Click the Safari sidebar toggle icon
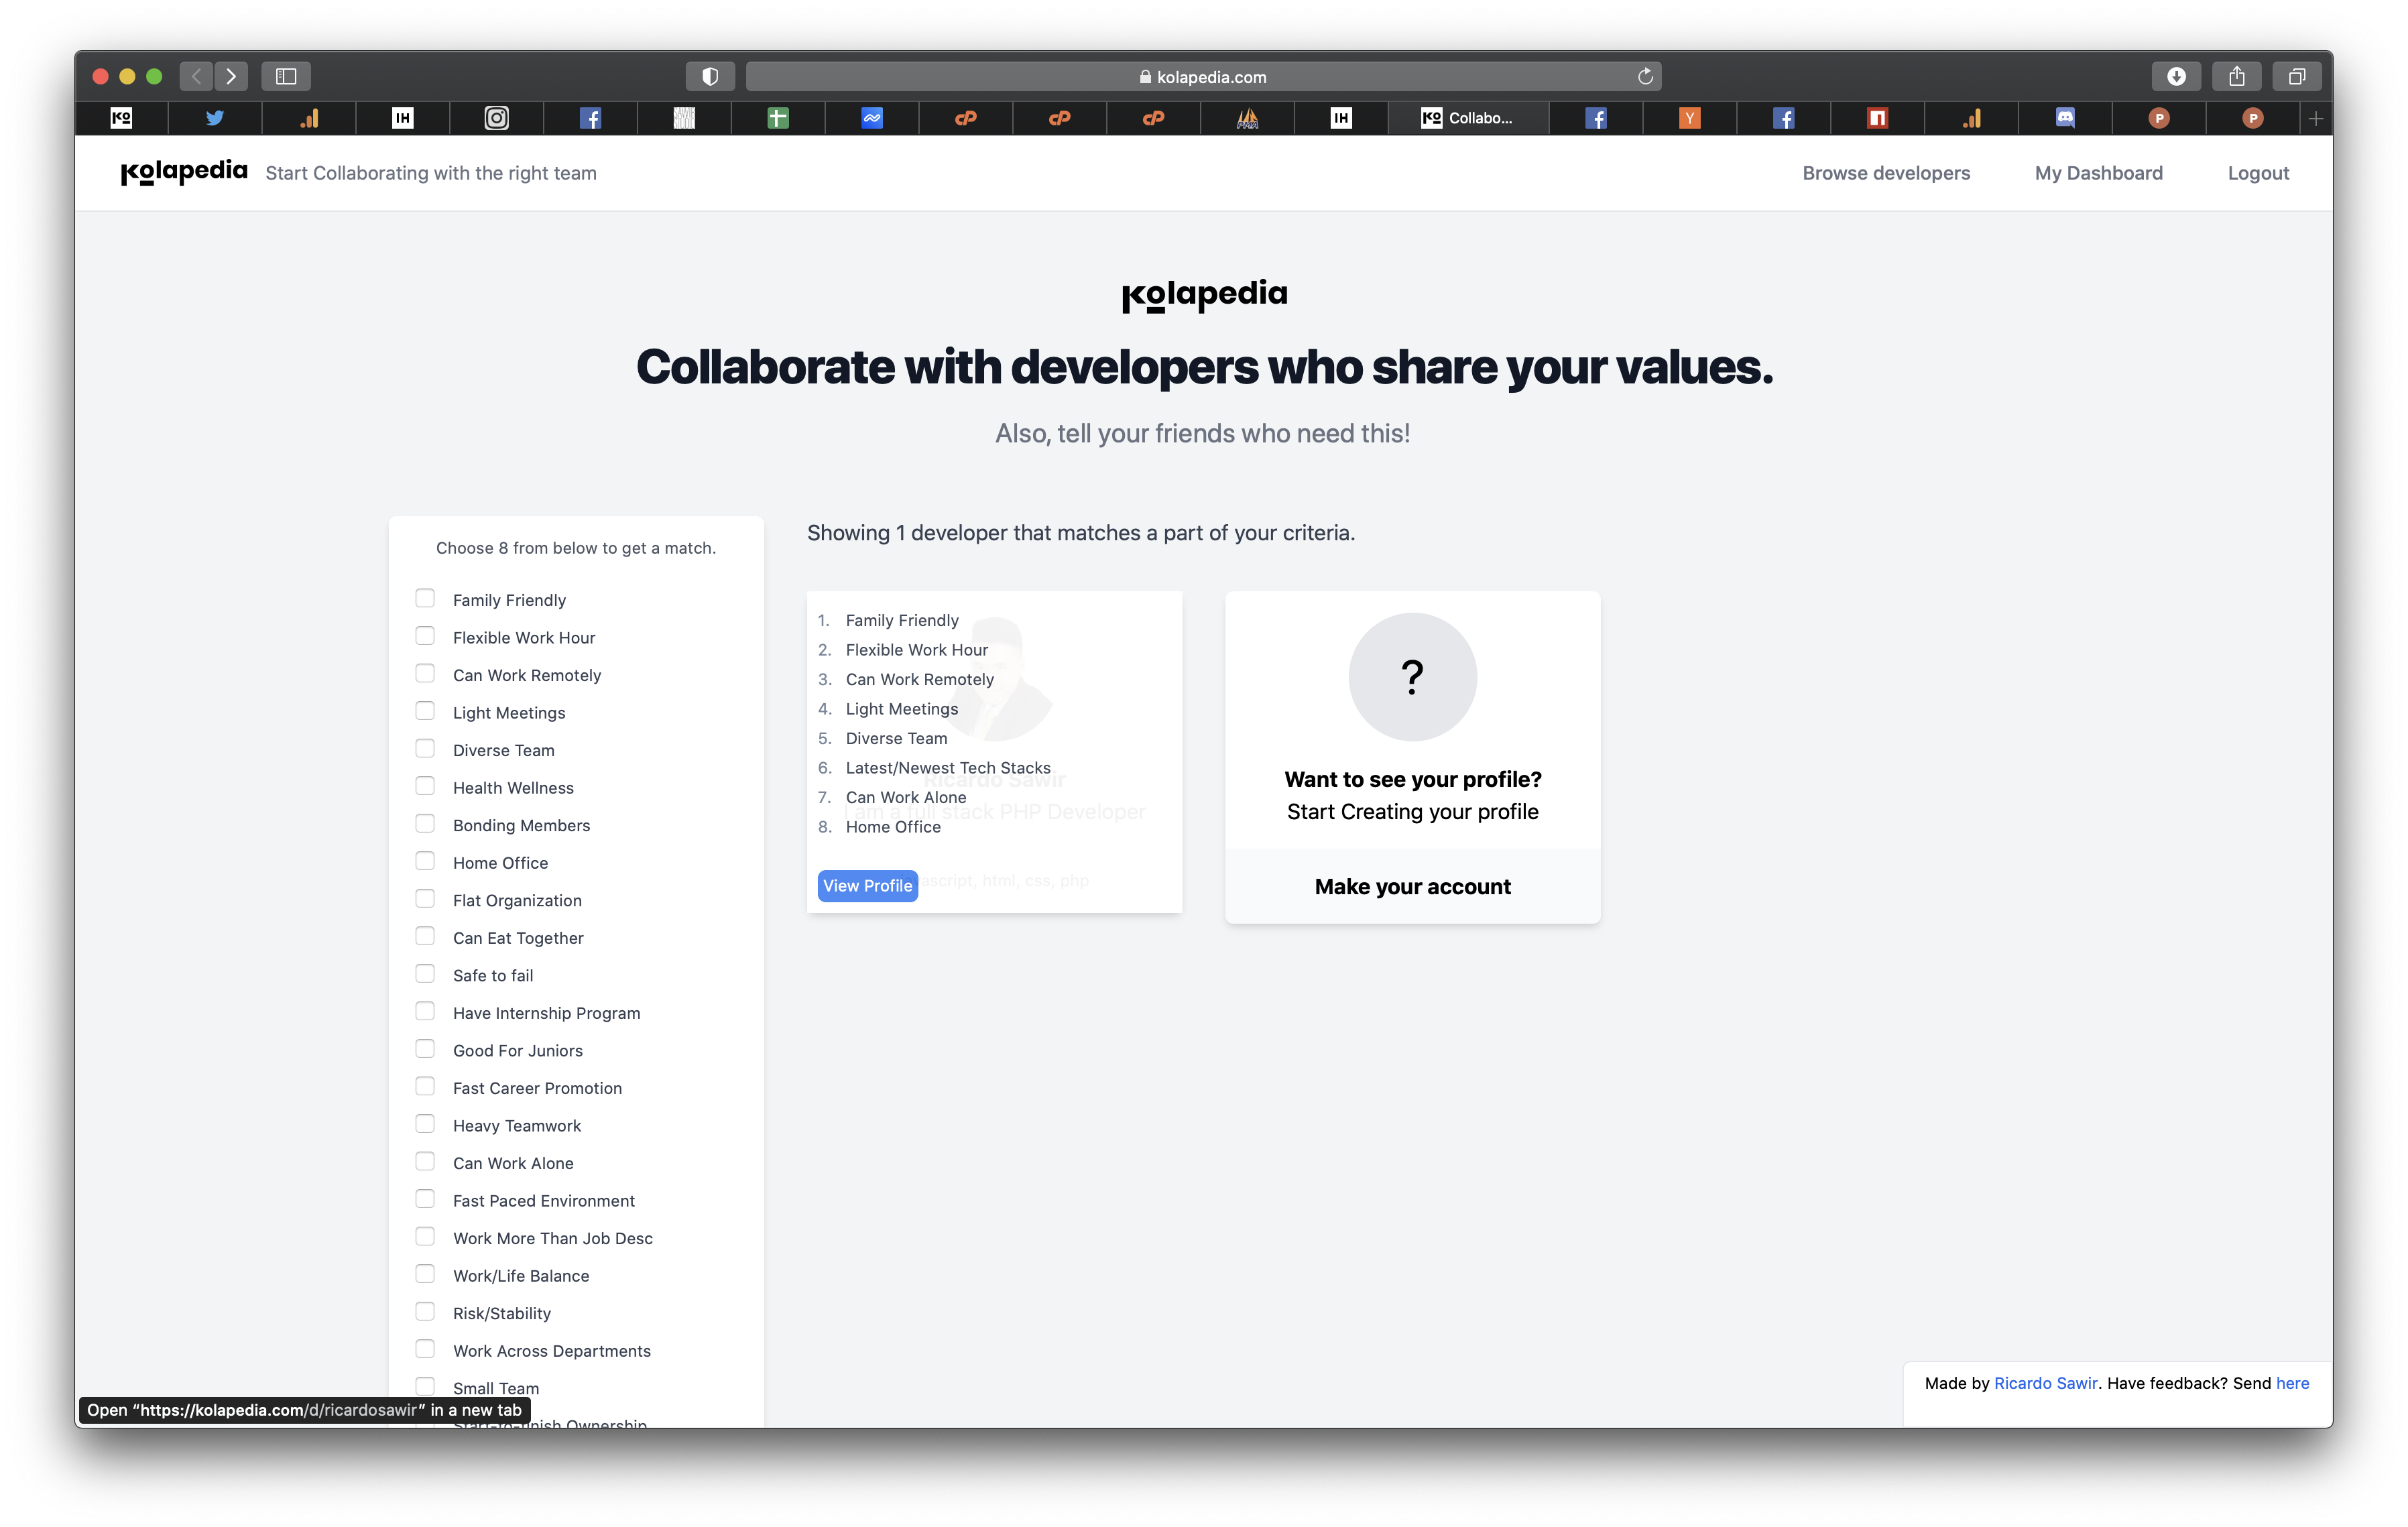This screenshot has height=1527, width=2408. [x=286, y=76]
